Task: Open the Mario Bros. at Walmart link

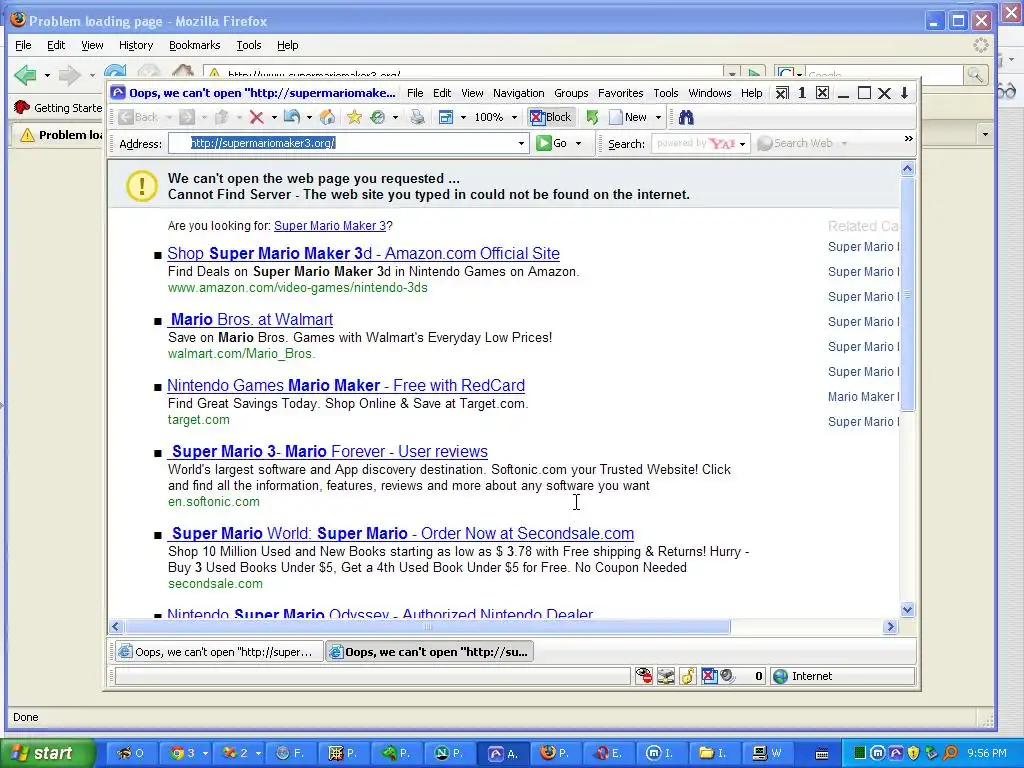Action: pos(251,319)
